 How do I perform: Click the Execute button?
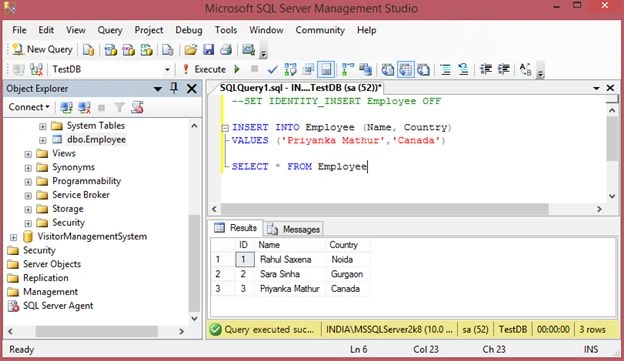[x=205, y=69]
